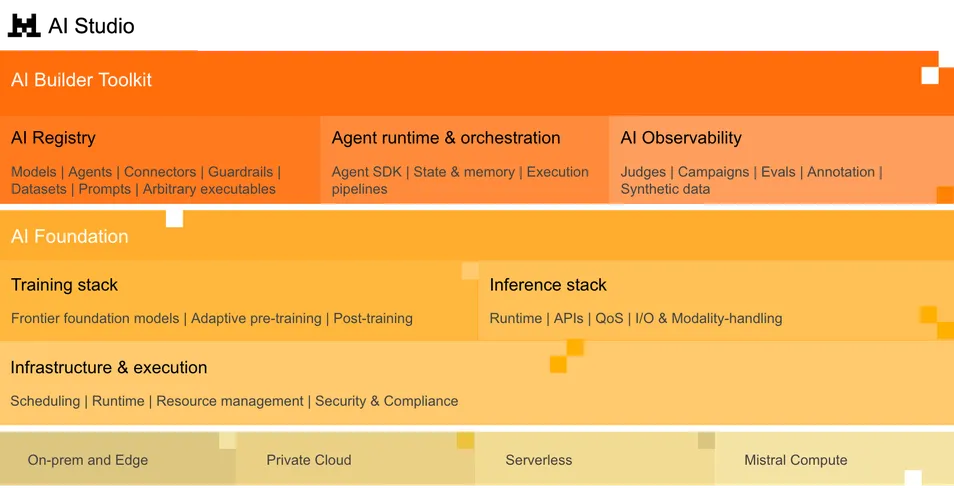The width and height of the screenshot is (954, 489).
Task: Select the Serverless deployment block
Action: click(x=539, y=460)
